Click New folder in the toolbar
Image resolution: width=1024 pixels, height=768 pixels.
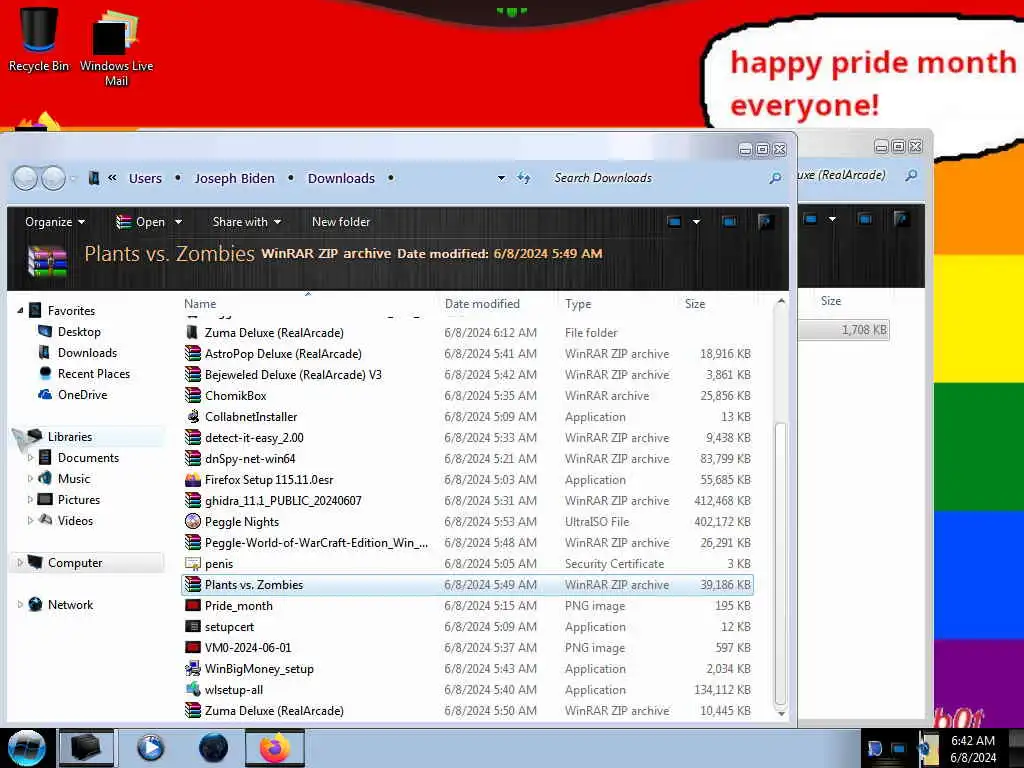(x=341, y=222)
